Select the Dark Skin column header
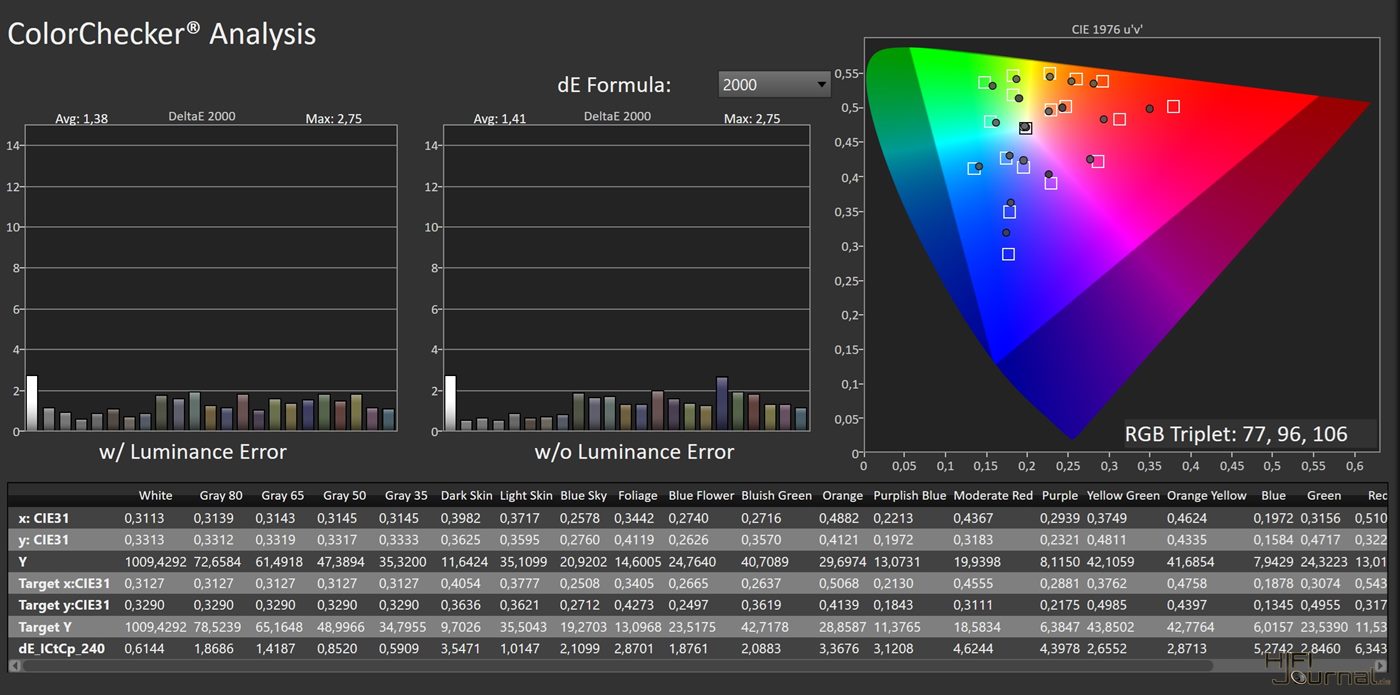This screenshot has width=1400, height=695. tap(465, 495)
